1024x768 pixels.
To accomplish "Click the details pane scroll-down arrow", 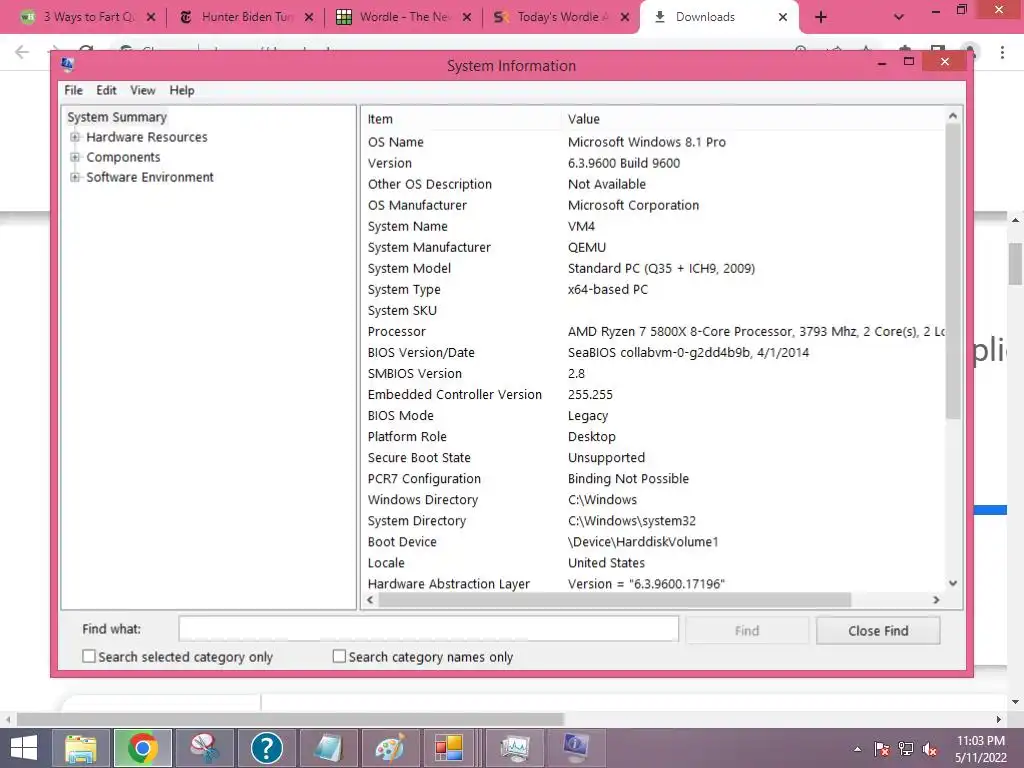I will pos(953,583).
